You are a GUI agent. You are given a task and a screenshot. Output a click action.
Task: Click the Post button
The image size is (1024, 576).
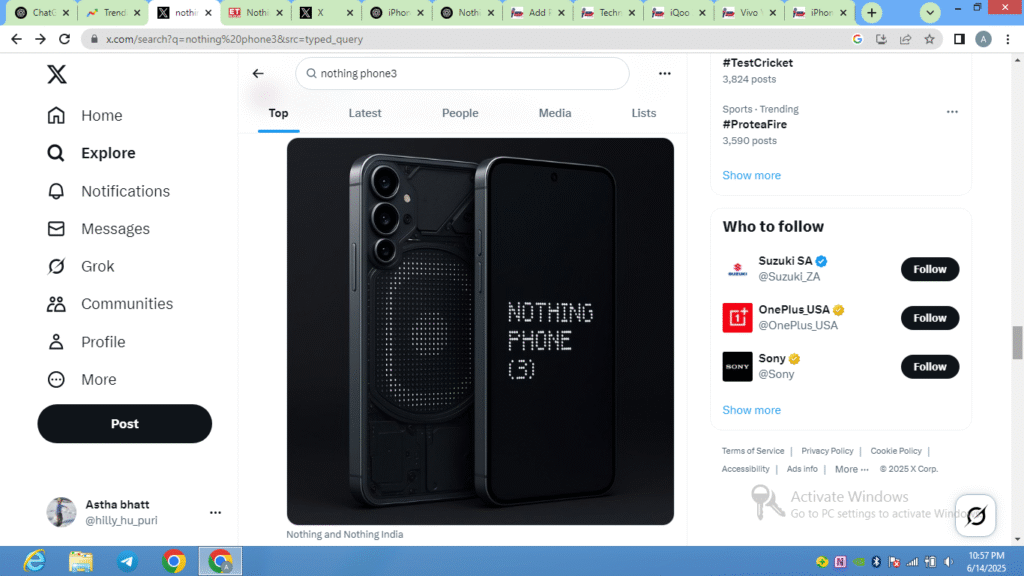pos(125,424)
